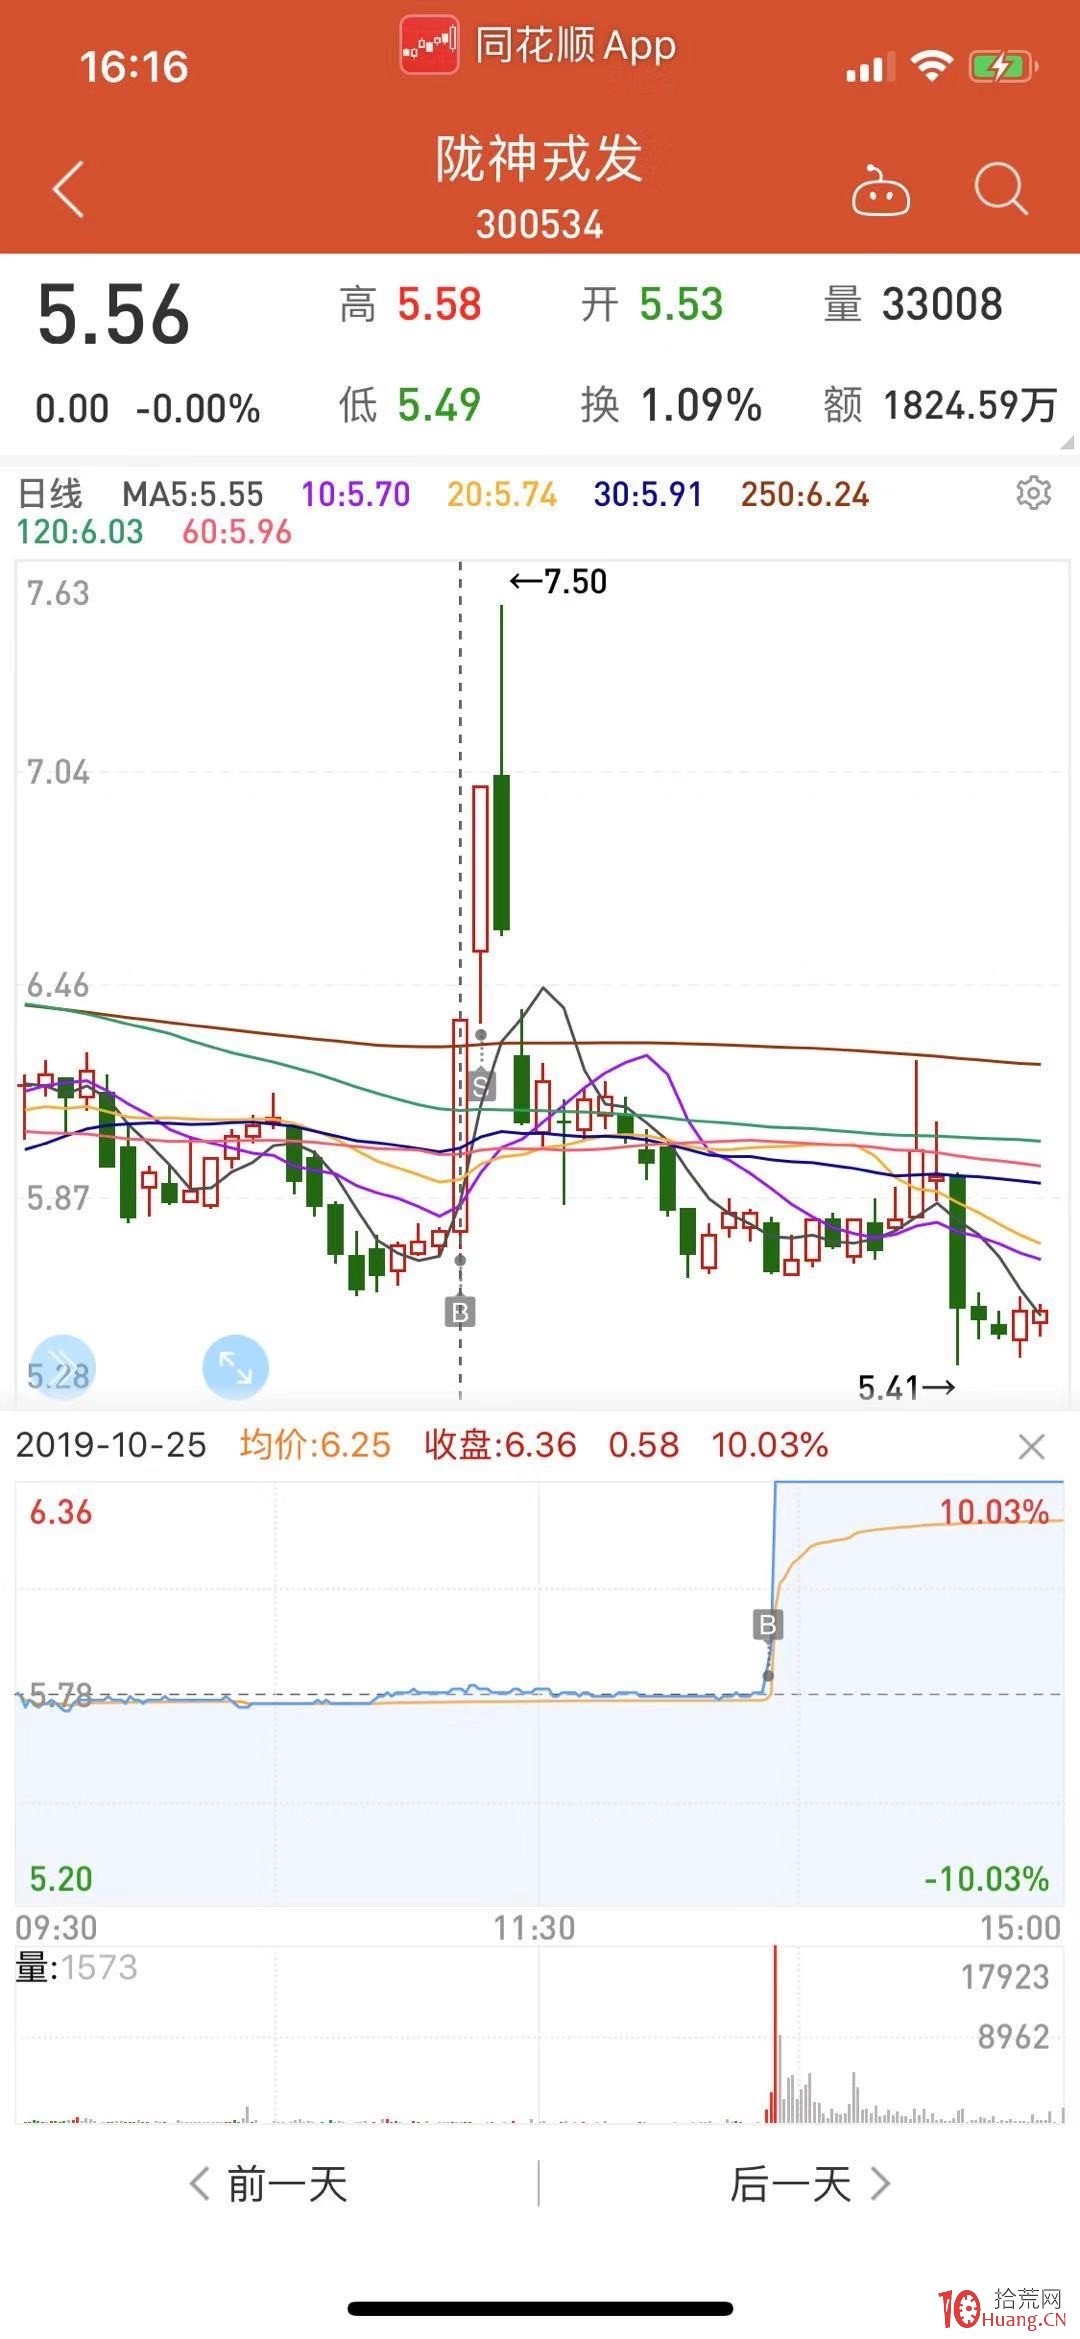
Task: Expand the quote details corner triangle
Action: coord(1067,441)
